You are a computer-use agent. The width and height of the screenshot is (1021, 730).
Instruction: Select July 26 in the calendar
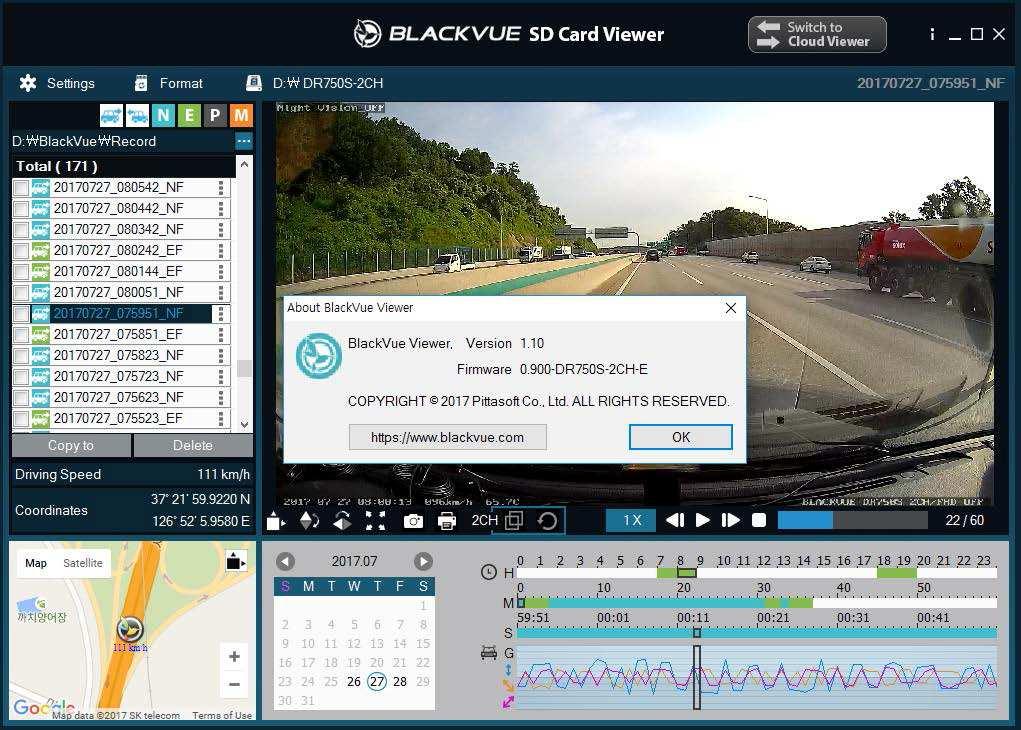(x=354, y=682)
